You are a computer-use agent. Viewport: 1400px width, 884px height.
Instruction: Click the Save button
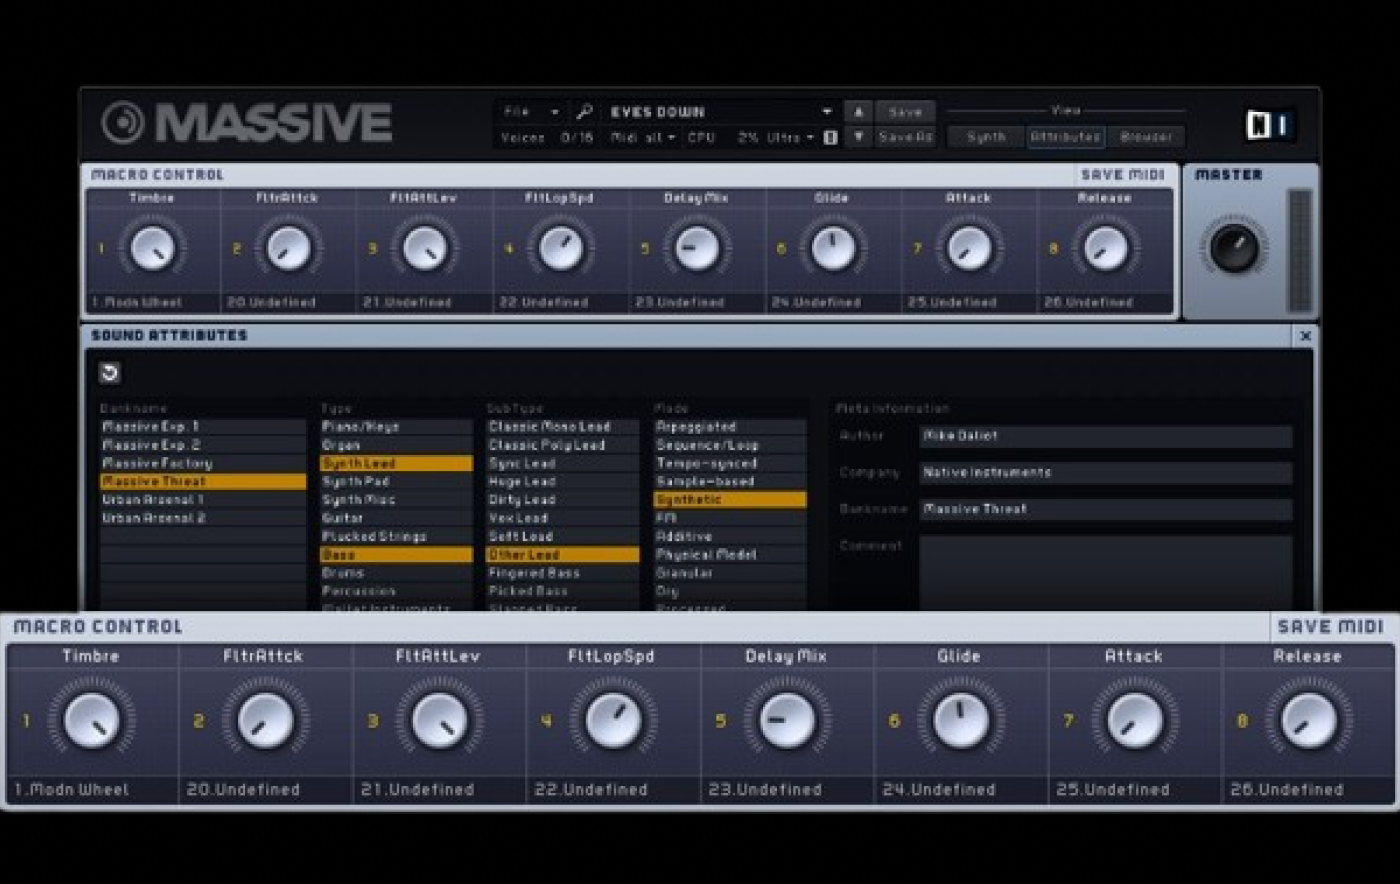point(905,112)
